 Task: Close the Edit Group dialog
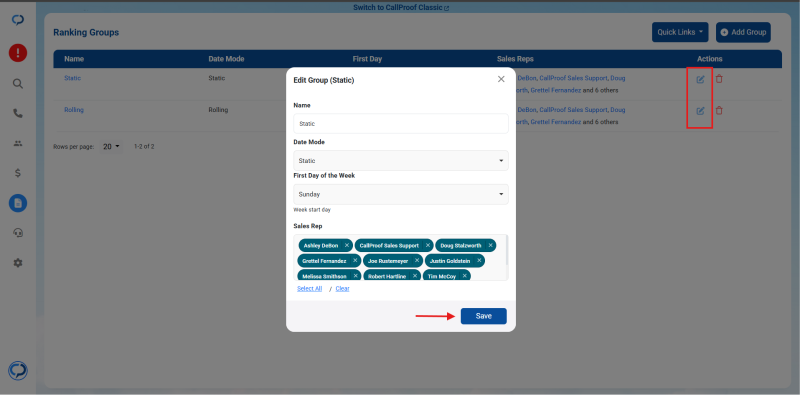click(x=501, y=79)
